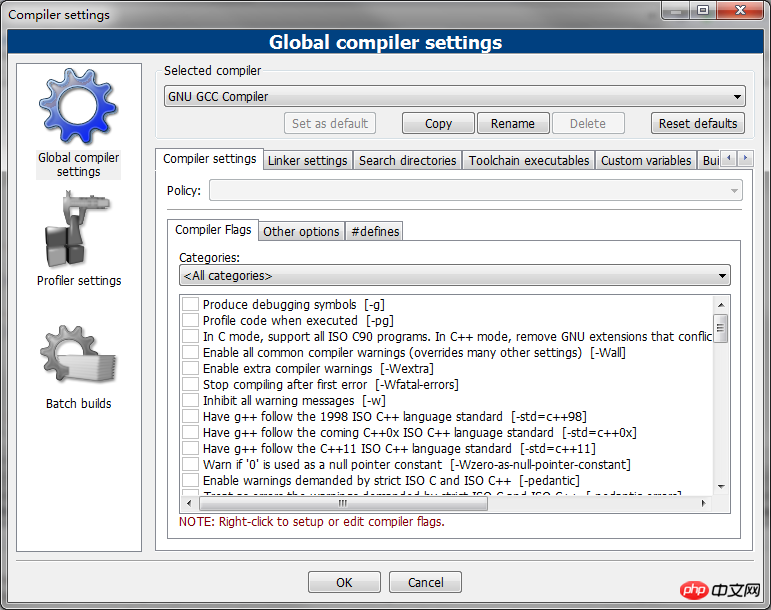771x610 pixels.
Task: Open Profiler settings caliper icon
Action: click(78, 229)
